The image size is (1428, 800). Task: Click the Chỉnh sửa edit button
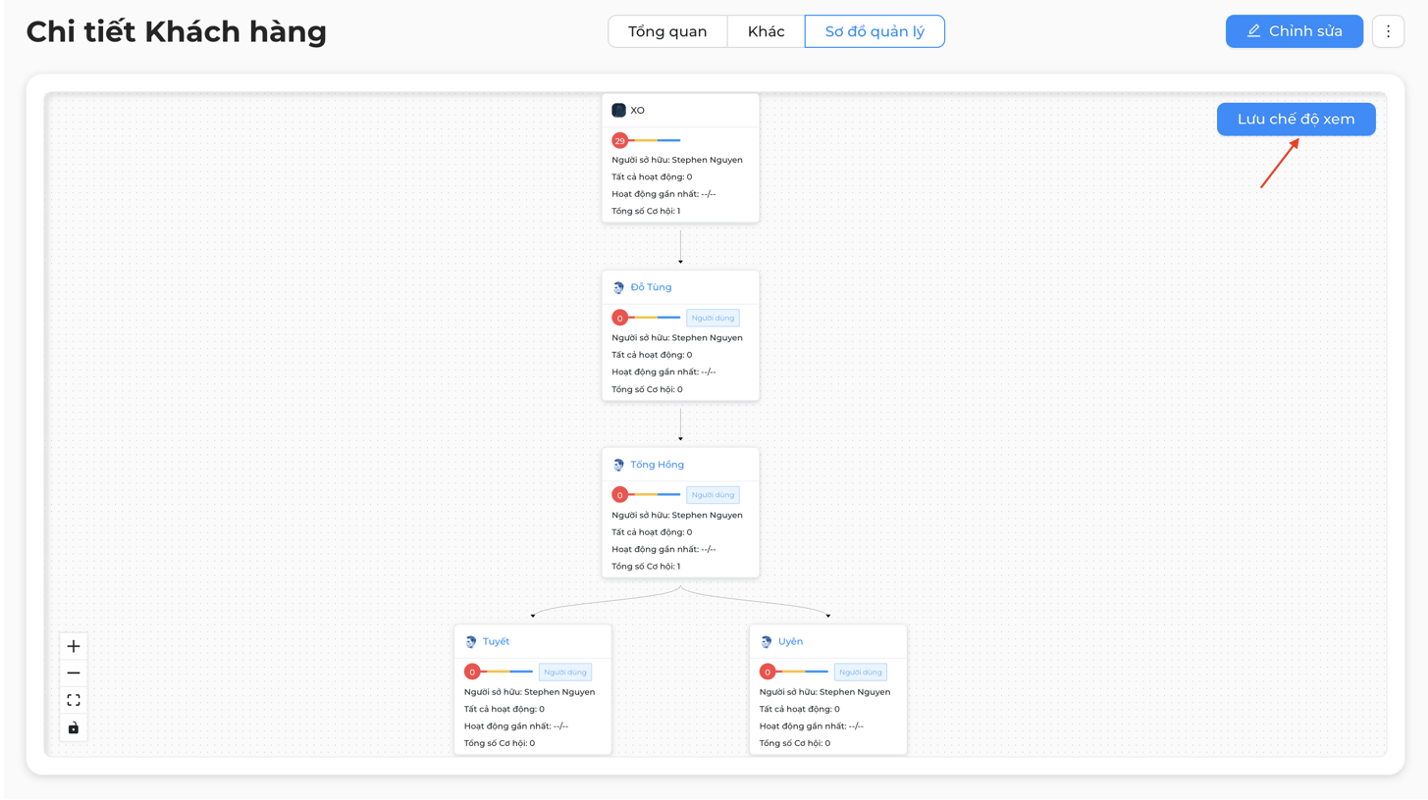pos(1294,31)
